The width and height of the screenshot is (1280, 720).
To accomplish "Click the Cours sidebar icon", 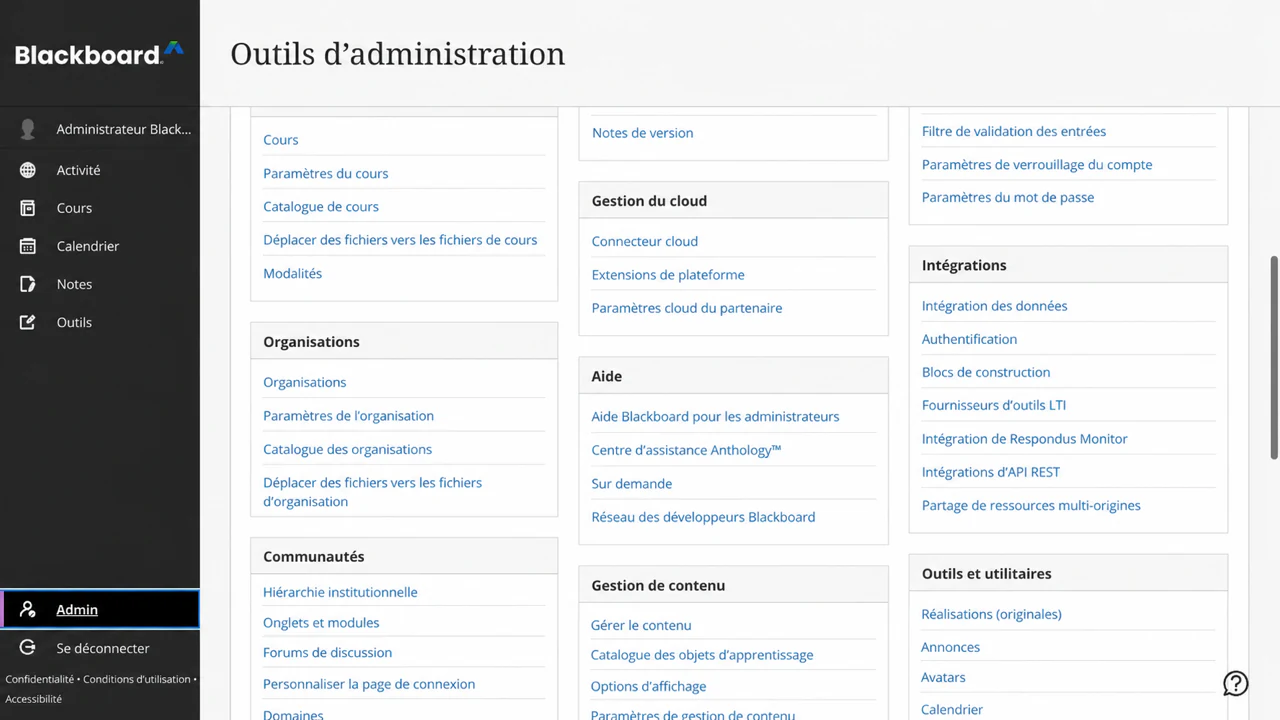I will click(28, 208).
